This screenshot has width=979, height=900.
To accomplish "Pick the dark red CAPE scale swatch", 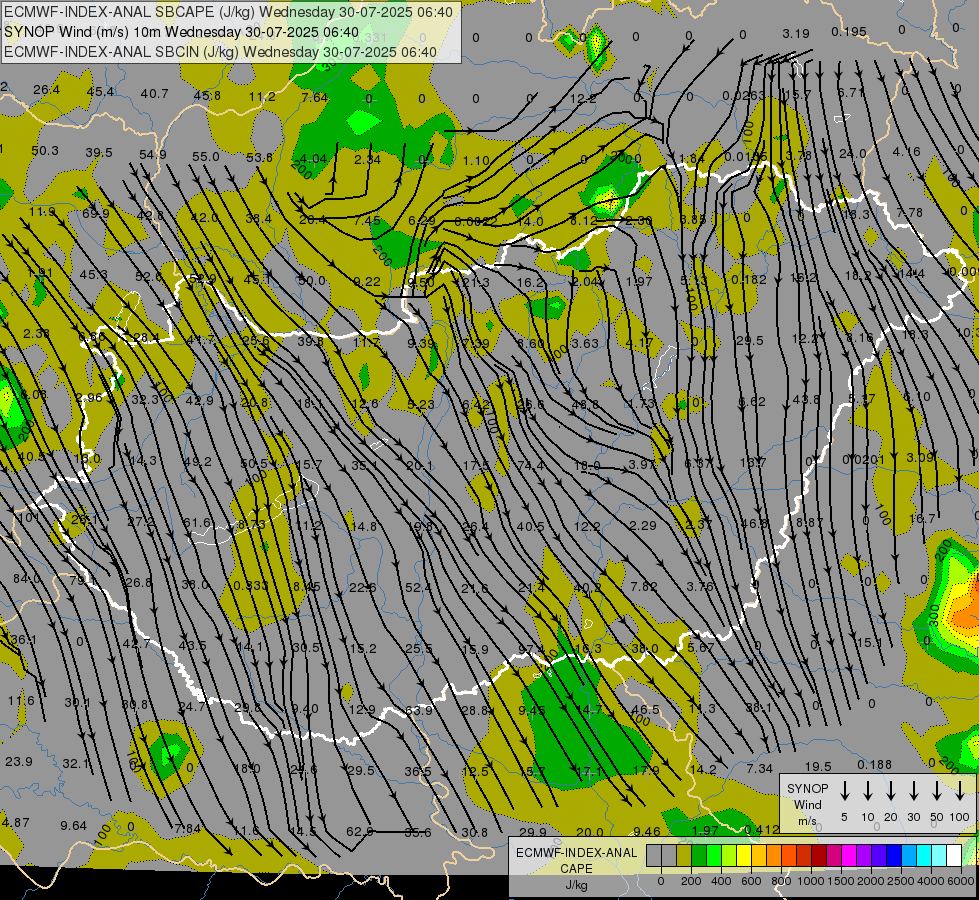I will point(819,855).
